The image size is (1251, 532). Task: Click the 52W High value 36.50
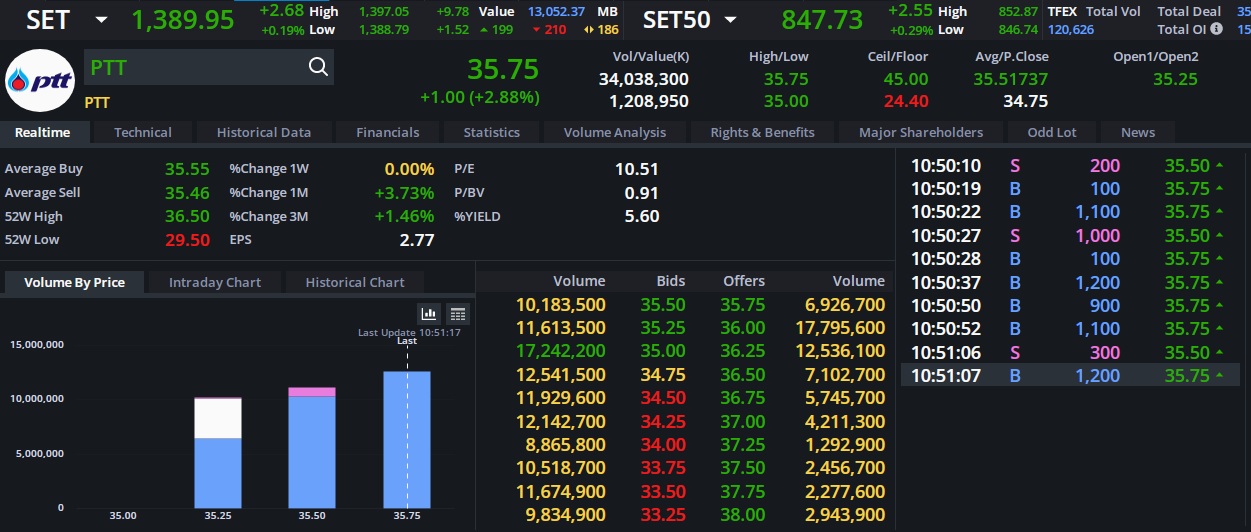tap(187, 216)
